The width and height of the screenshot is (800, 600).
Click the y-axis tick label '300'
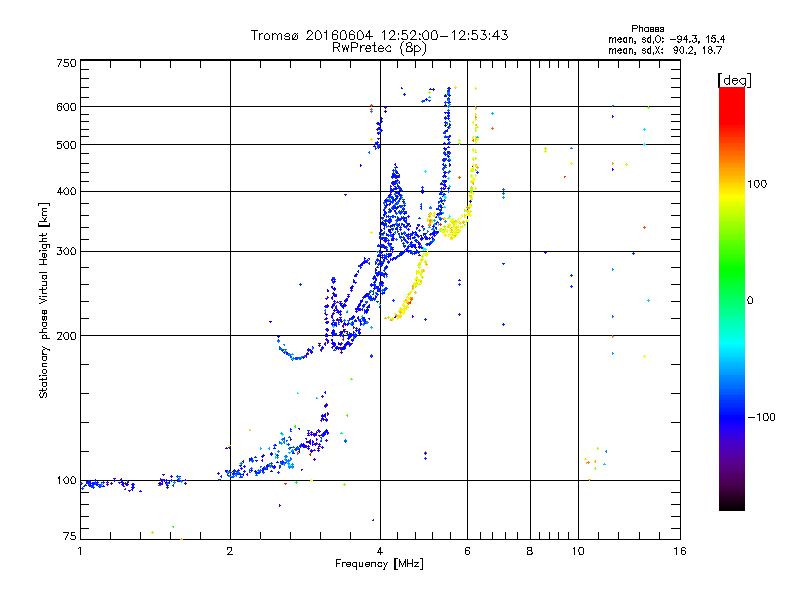(66, 252)
